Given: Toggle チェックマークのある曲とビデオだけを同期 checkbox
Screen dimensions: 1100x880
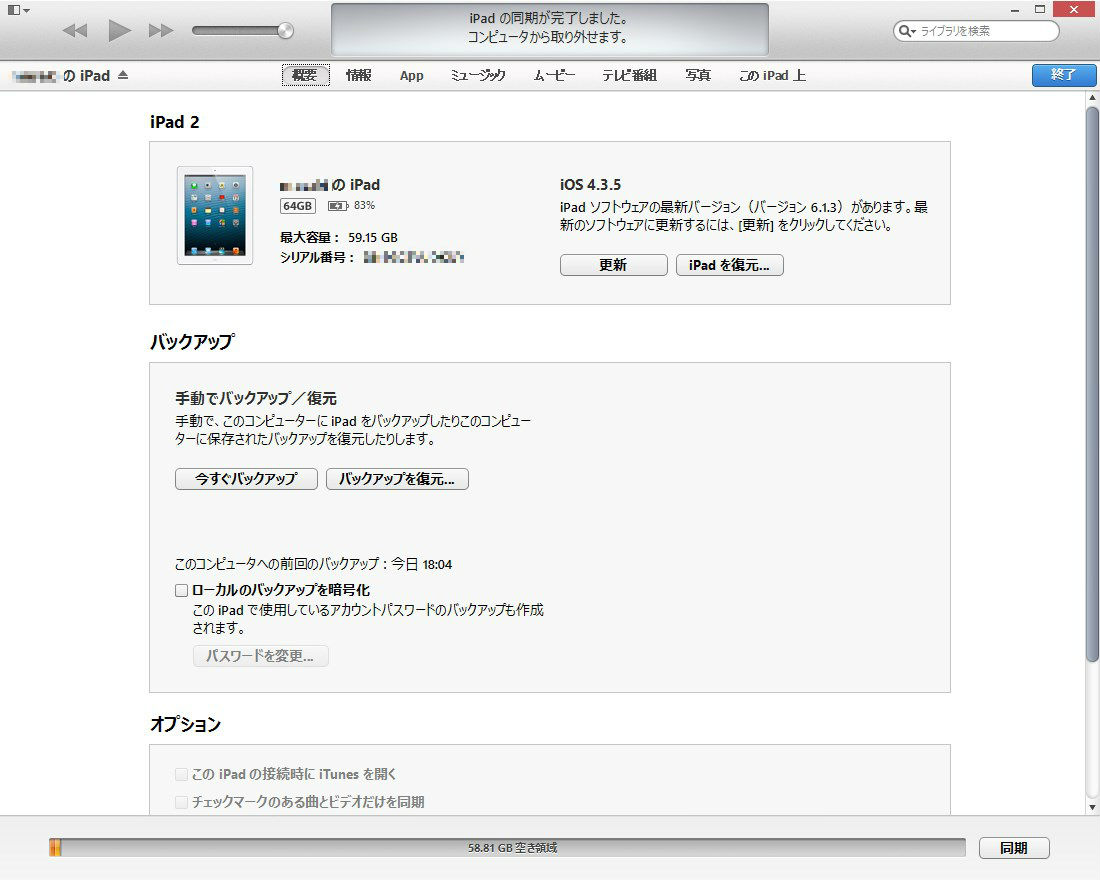Looking at the screenshot, I should pyautogui.click(x=181, y=802).
